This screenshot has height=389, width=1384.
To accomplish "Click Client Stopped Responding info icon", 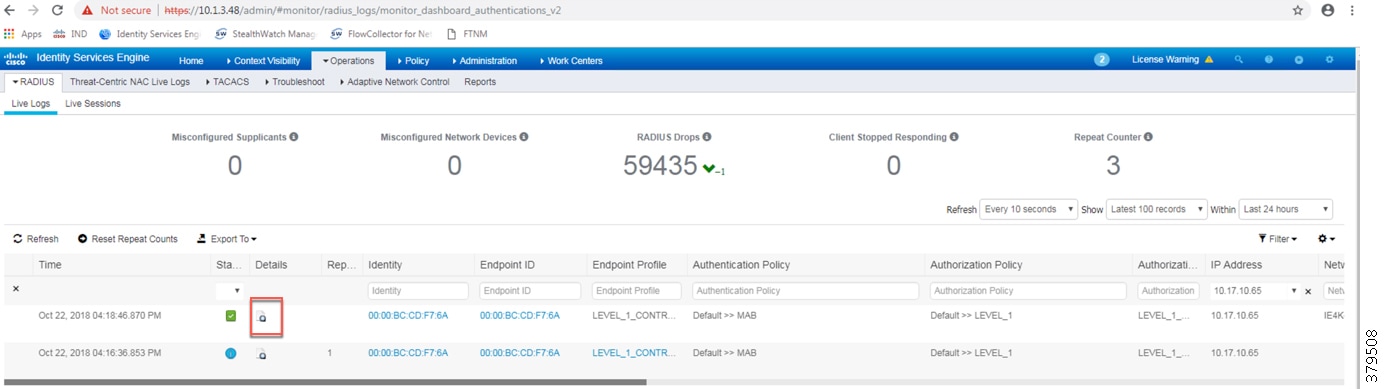I will coord(954,136).
